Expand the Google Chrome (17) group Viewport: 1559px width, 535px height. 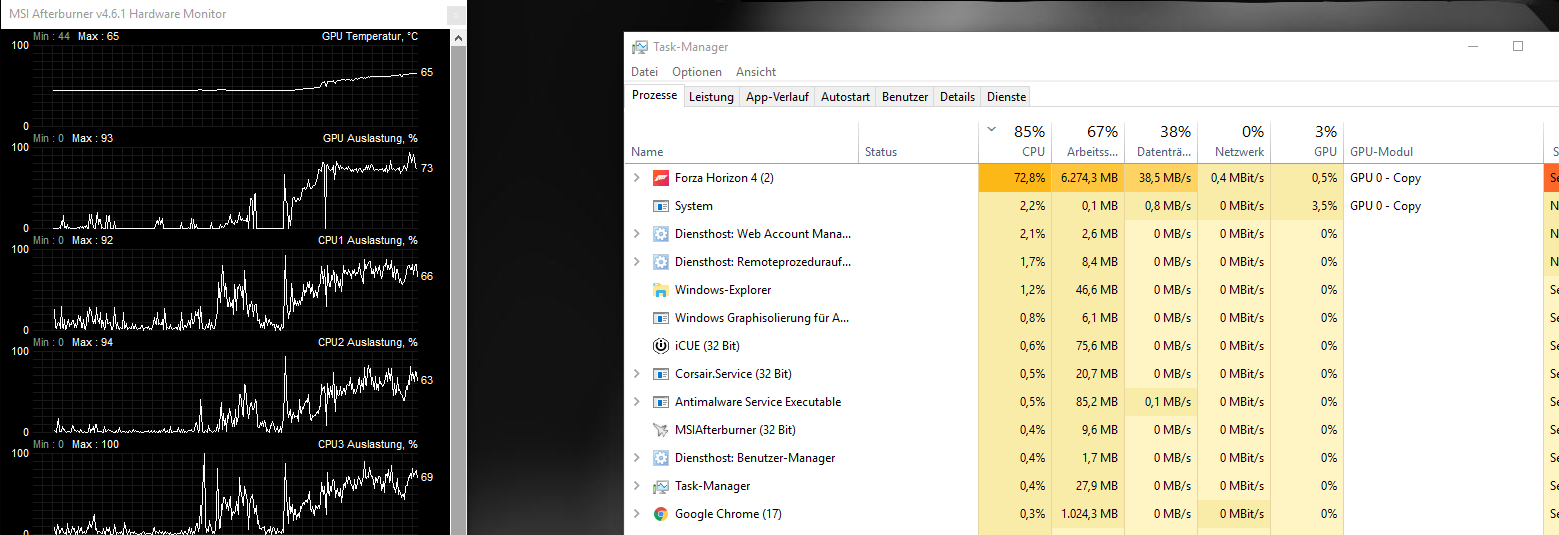[637, 514]
